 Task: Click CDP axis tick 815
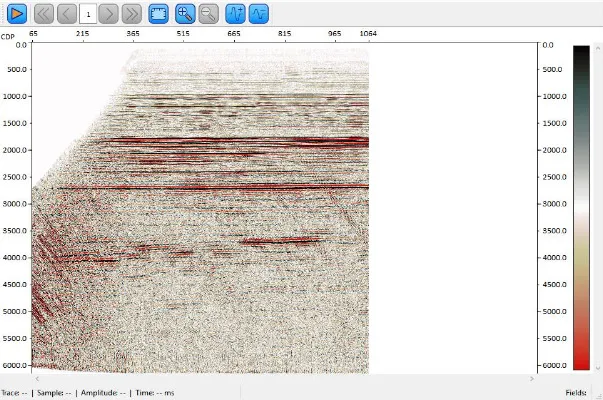[x=285, y=33]
